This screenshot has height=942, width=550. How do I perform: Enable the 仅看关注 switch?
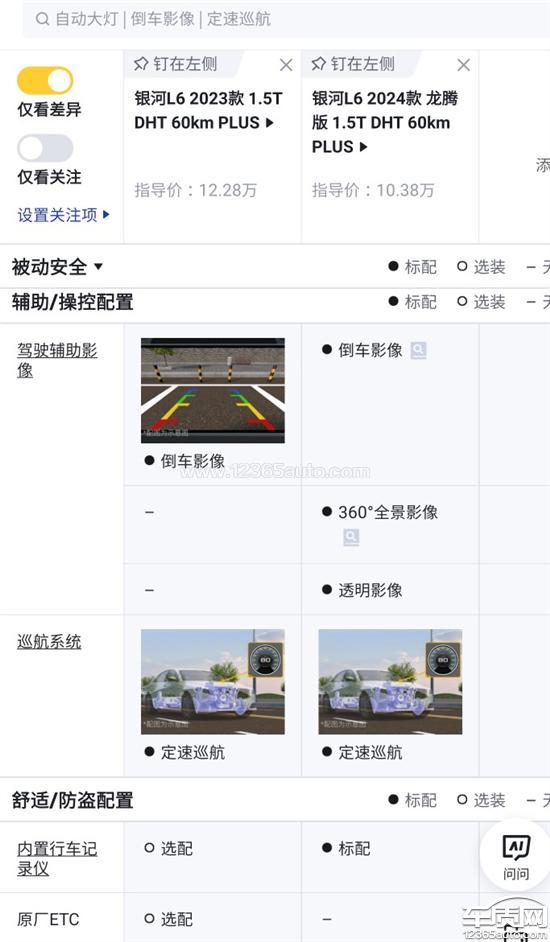coord(45,148)
